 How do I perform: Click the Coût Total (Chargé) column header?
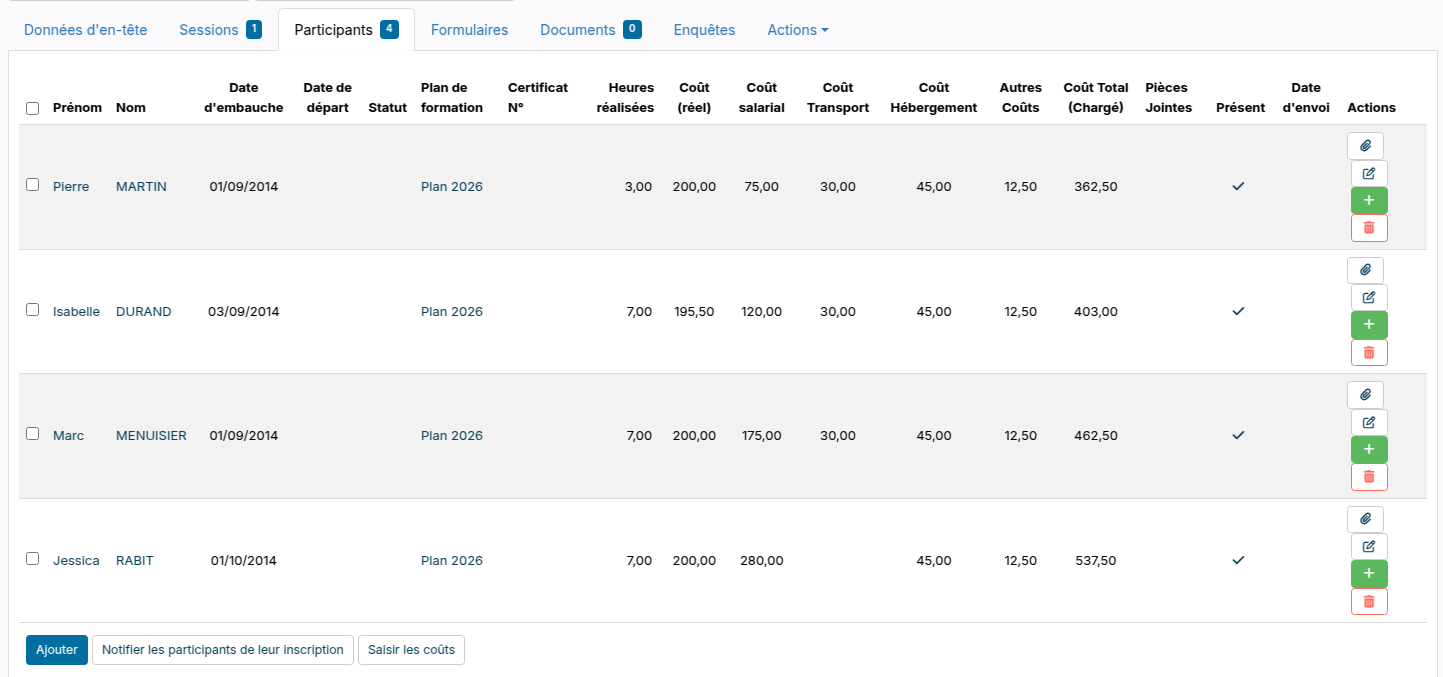point(1096,98)
